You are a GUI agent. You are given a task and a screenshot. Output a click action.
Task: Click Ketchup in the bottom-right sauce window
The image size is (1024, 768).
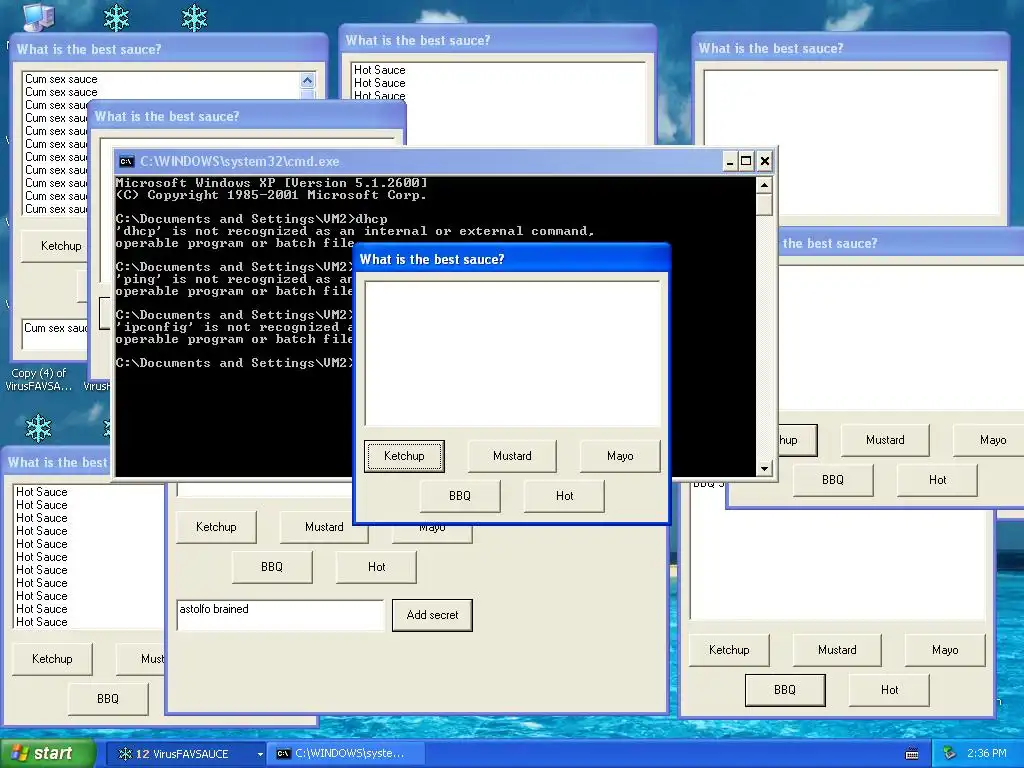point(729,650)
